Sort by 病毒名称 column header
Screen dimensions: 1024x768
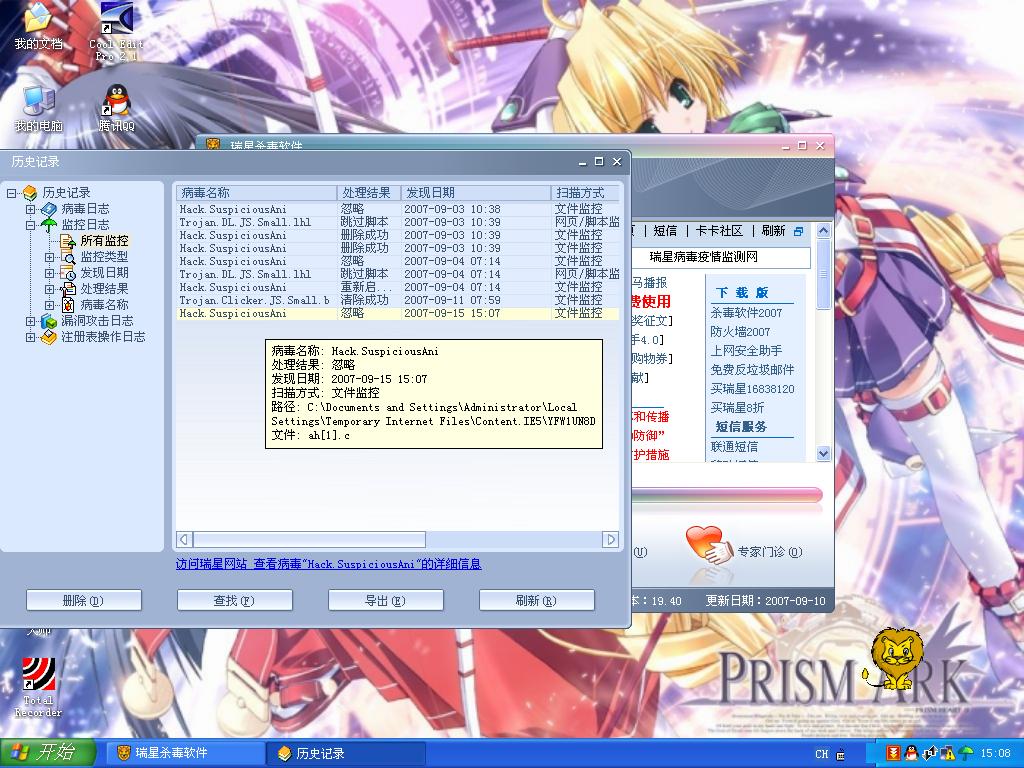[256, 193]
